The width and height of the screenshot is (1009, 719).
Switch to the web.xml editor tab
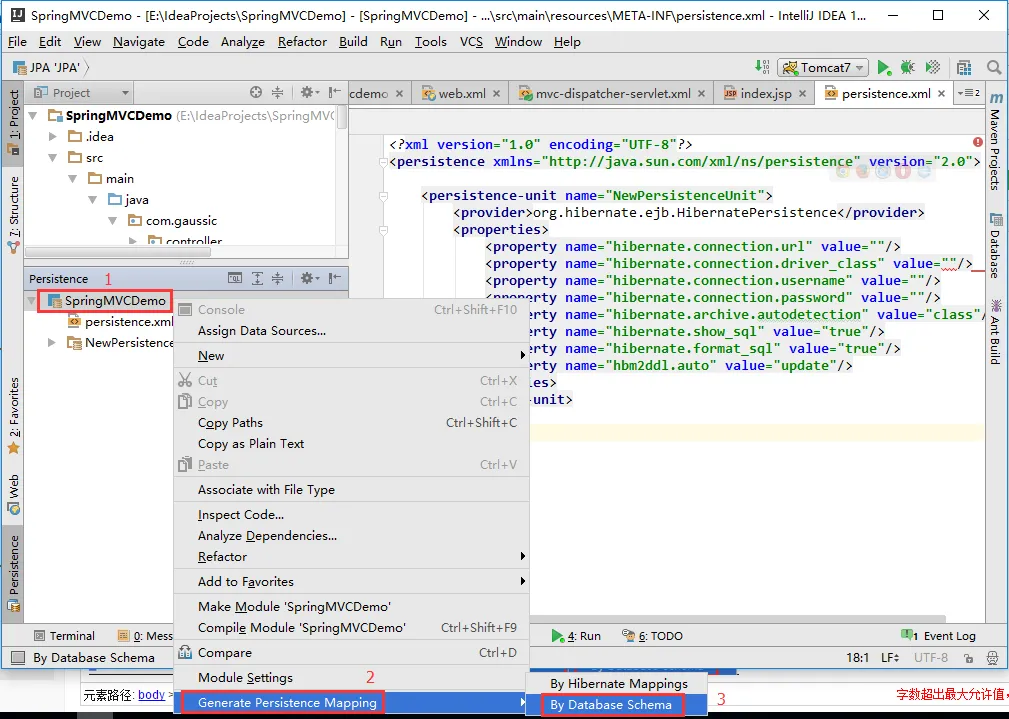[x=461, y=93]
